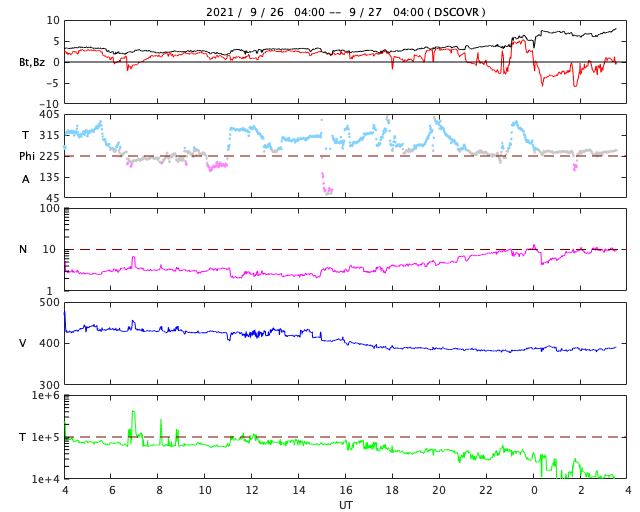Click the 400 tick label on the V panel
Viewport: 640px width, 512px height.
pyautogui.click(x=49, y=343)
